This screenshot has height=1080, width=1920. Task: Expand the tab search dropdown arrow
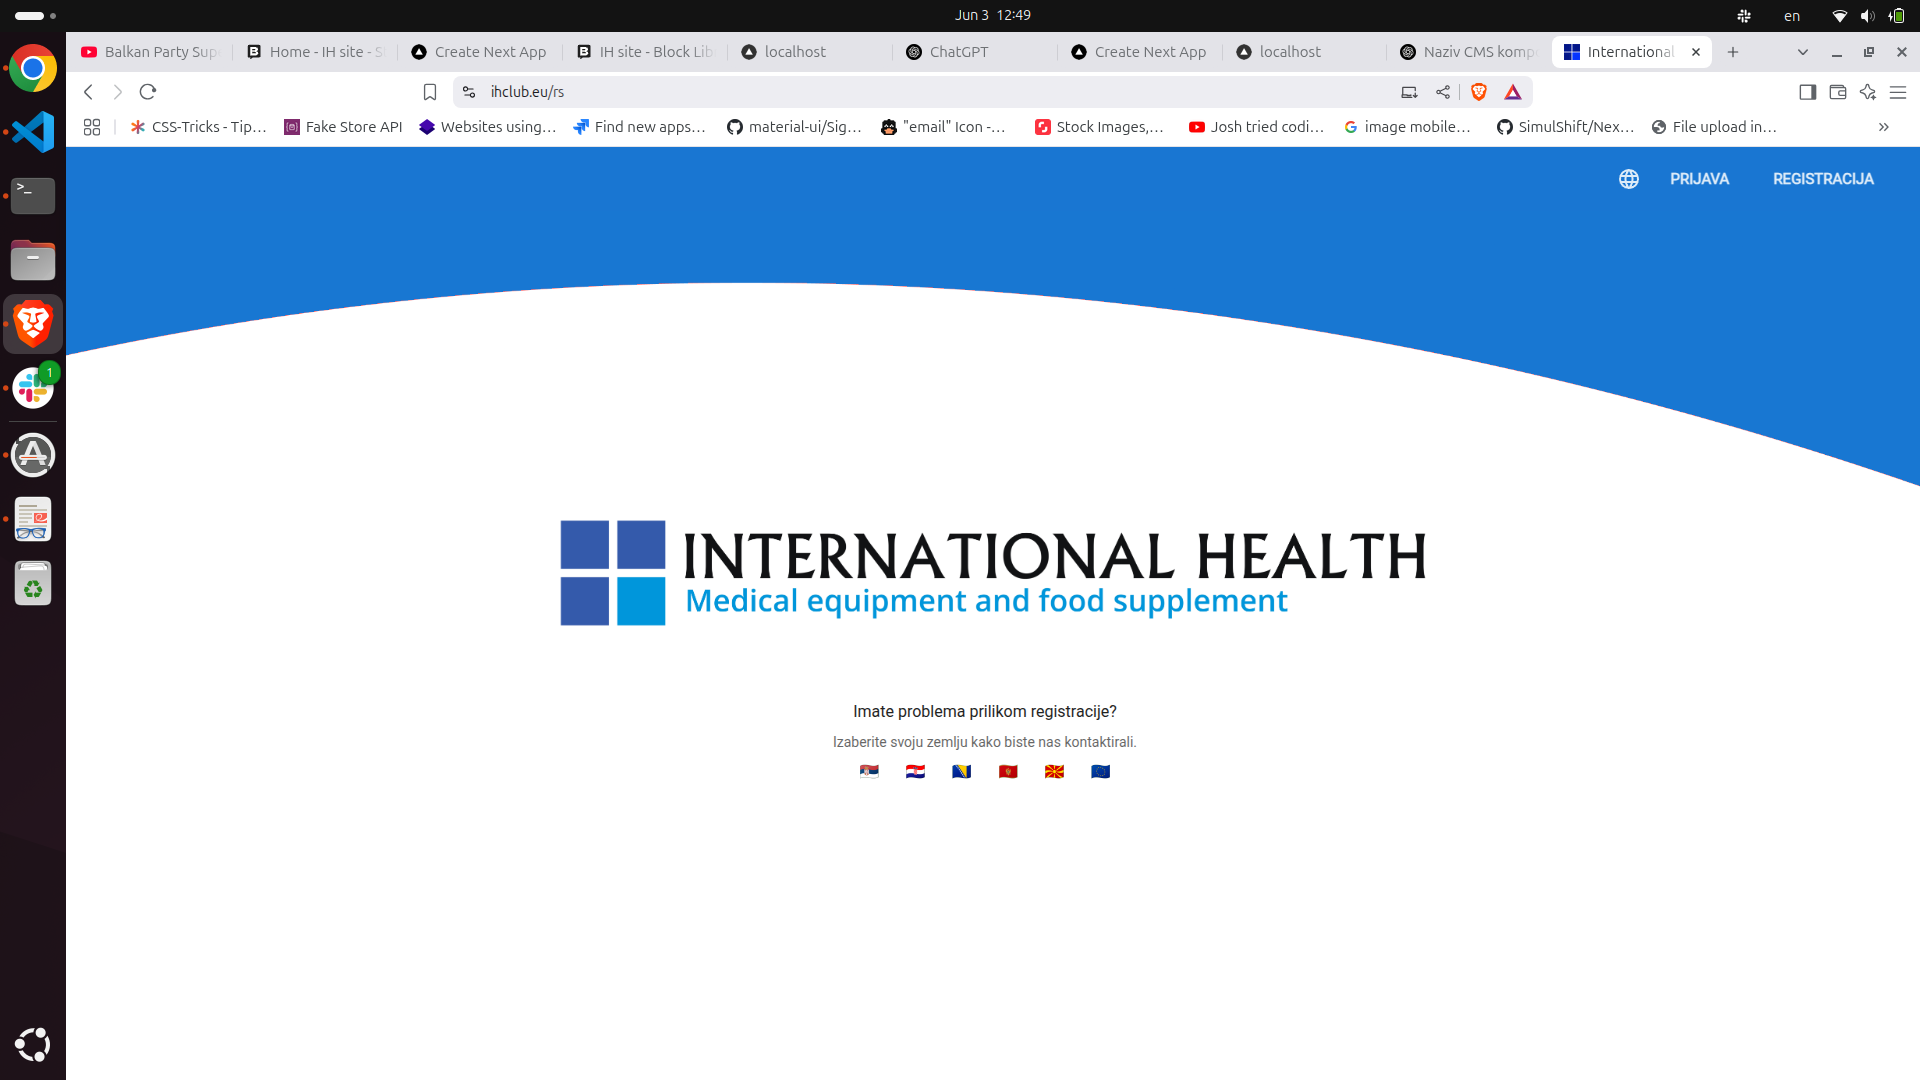point(1803,52)
